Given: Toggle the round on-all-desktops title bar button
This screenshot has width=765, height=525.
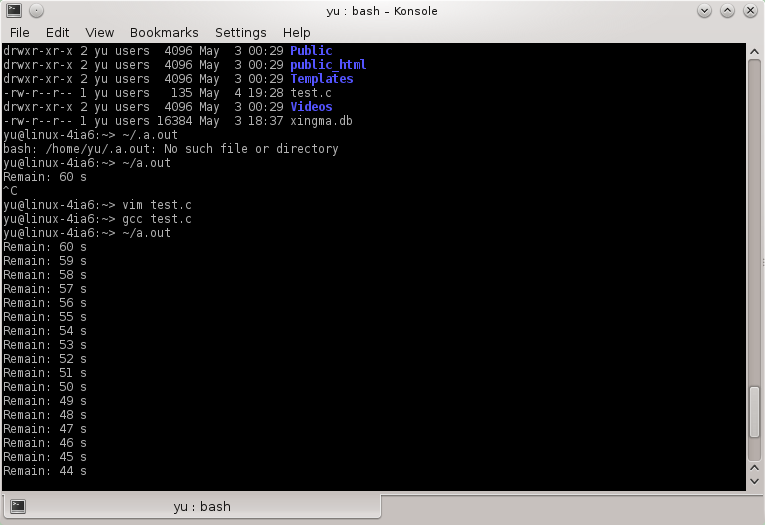Looking at the screenshot, I should 36,10.
